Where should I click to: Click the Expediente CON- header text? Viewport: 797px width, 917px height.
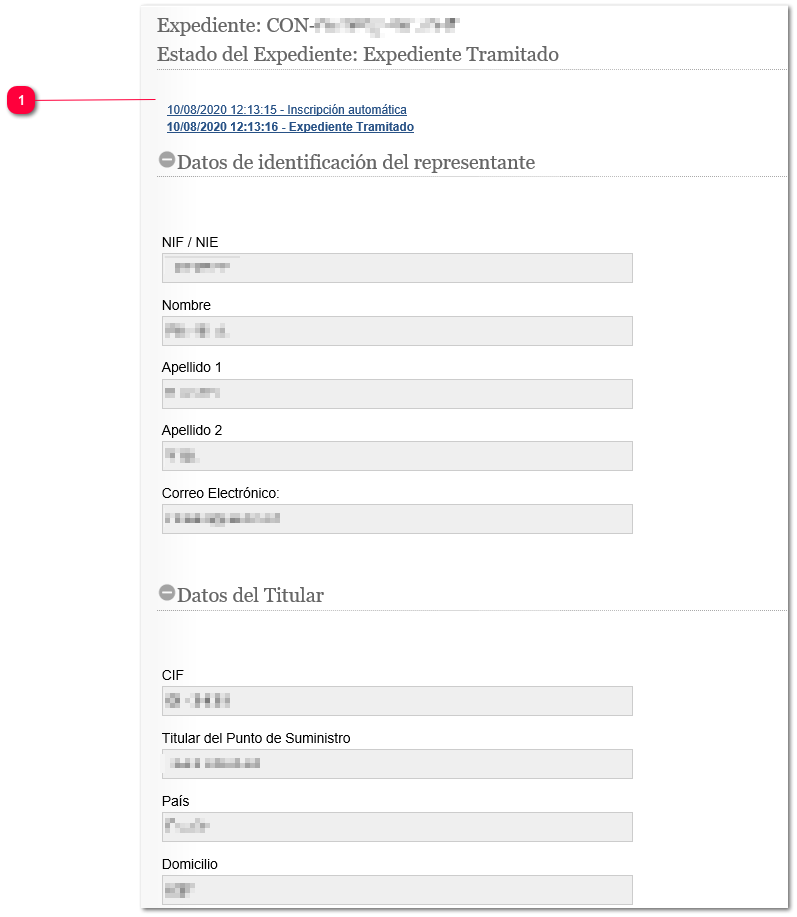pyautogui.click(x=308, y=25)
